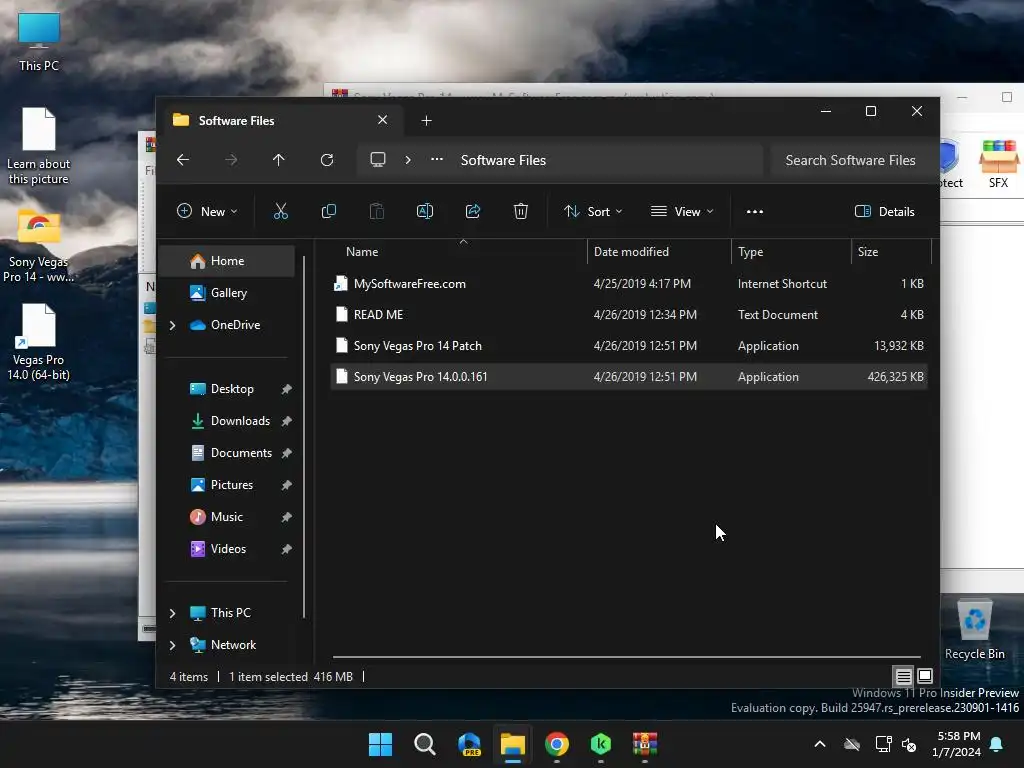Switch to details list view icon in status bar
Image resolution: width=1024 pixels, height=768 pixels.
[903, 677]
